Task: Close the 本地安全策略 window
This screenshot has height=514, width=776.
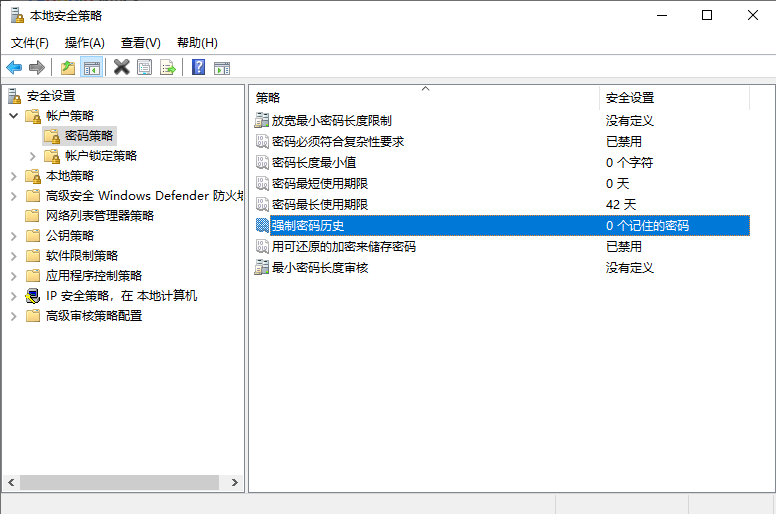Action: [753, 15]
